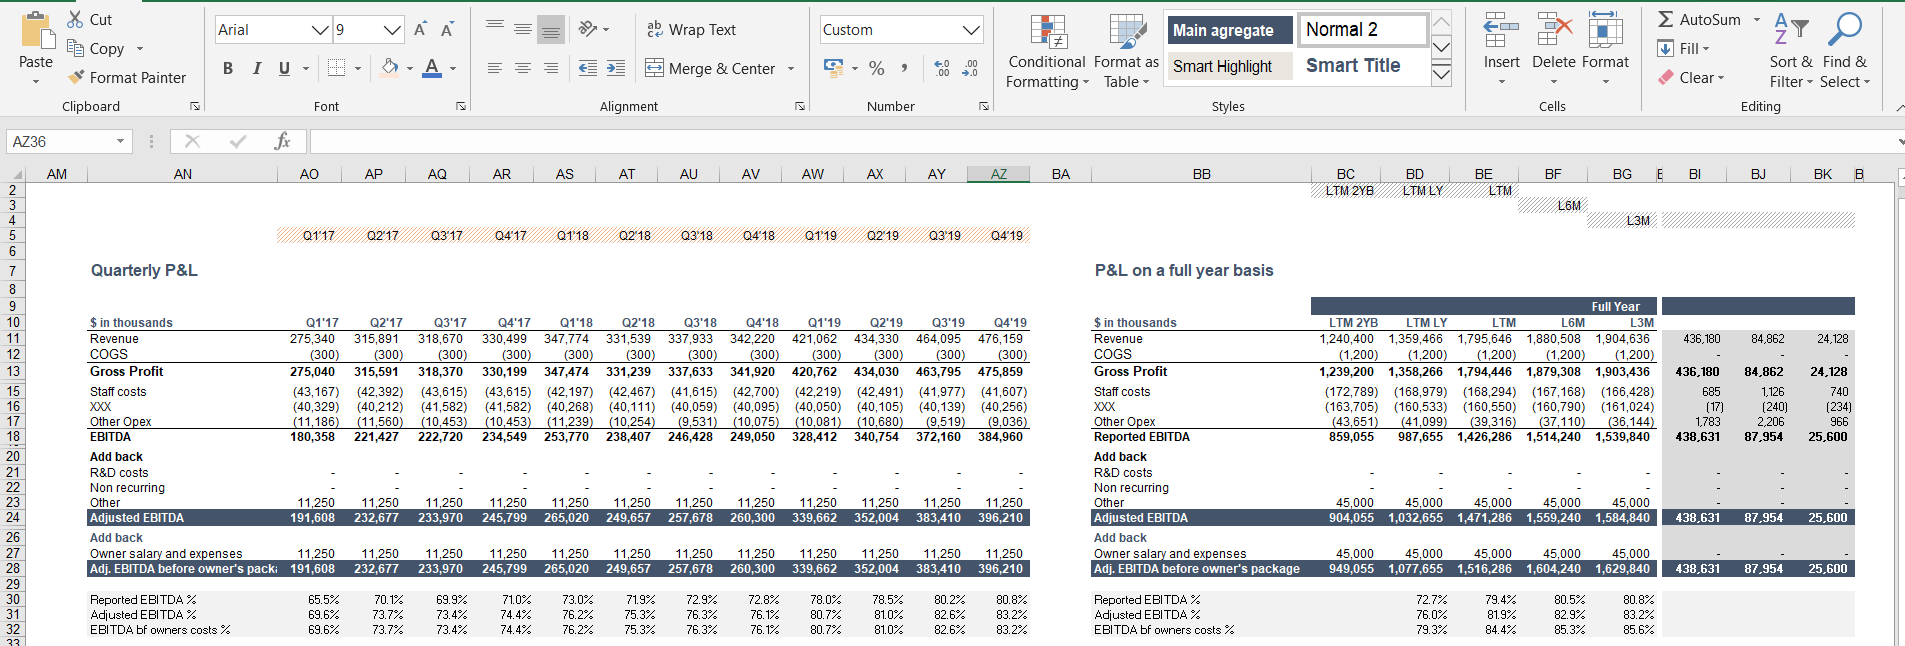Viewport: 1905px width, 646px height.
Task: Activate the Format Painter brush
Action: (75, 77)
